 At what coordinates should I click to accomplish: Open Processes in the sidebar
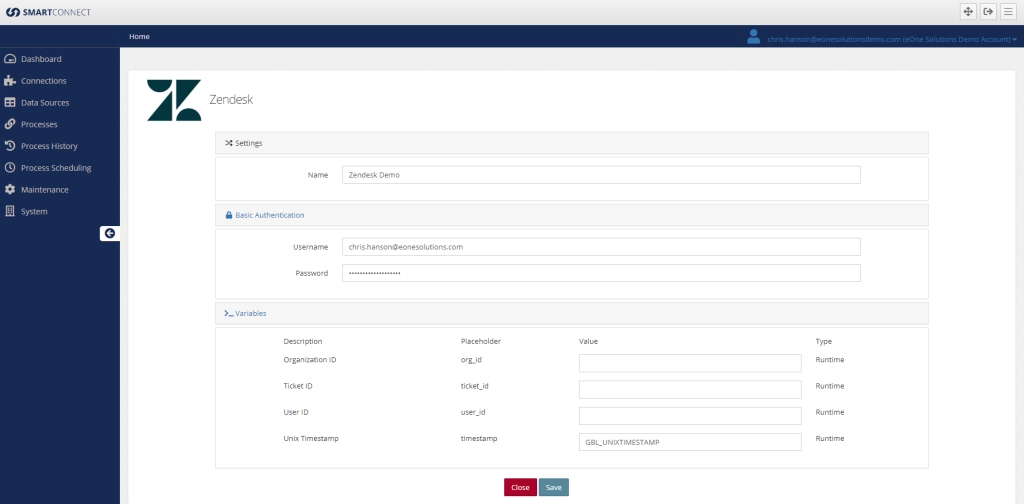pyautogui.click(x=39, y=124)
